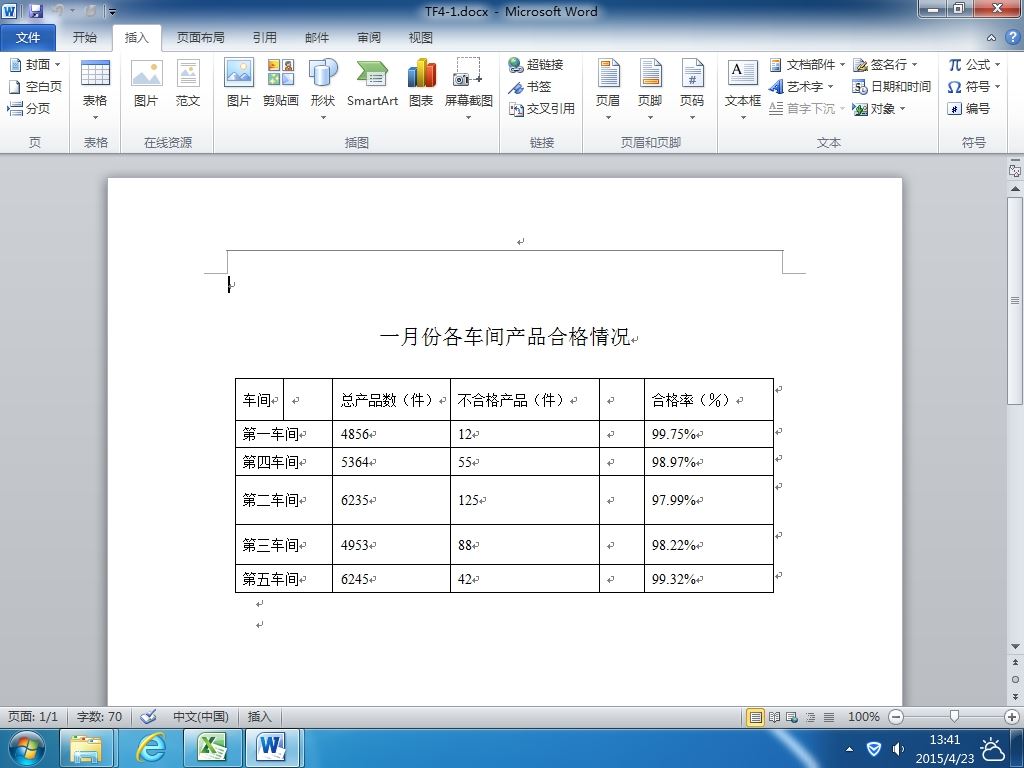Insert Date and Time (日期和时间)
The height and width of the screenshot is (768, 1024).
click(891, 86)
